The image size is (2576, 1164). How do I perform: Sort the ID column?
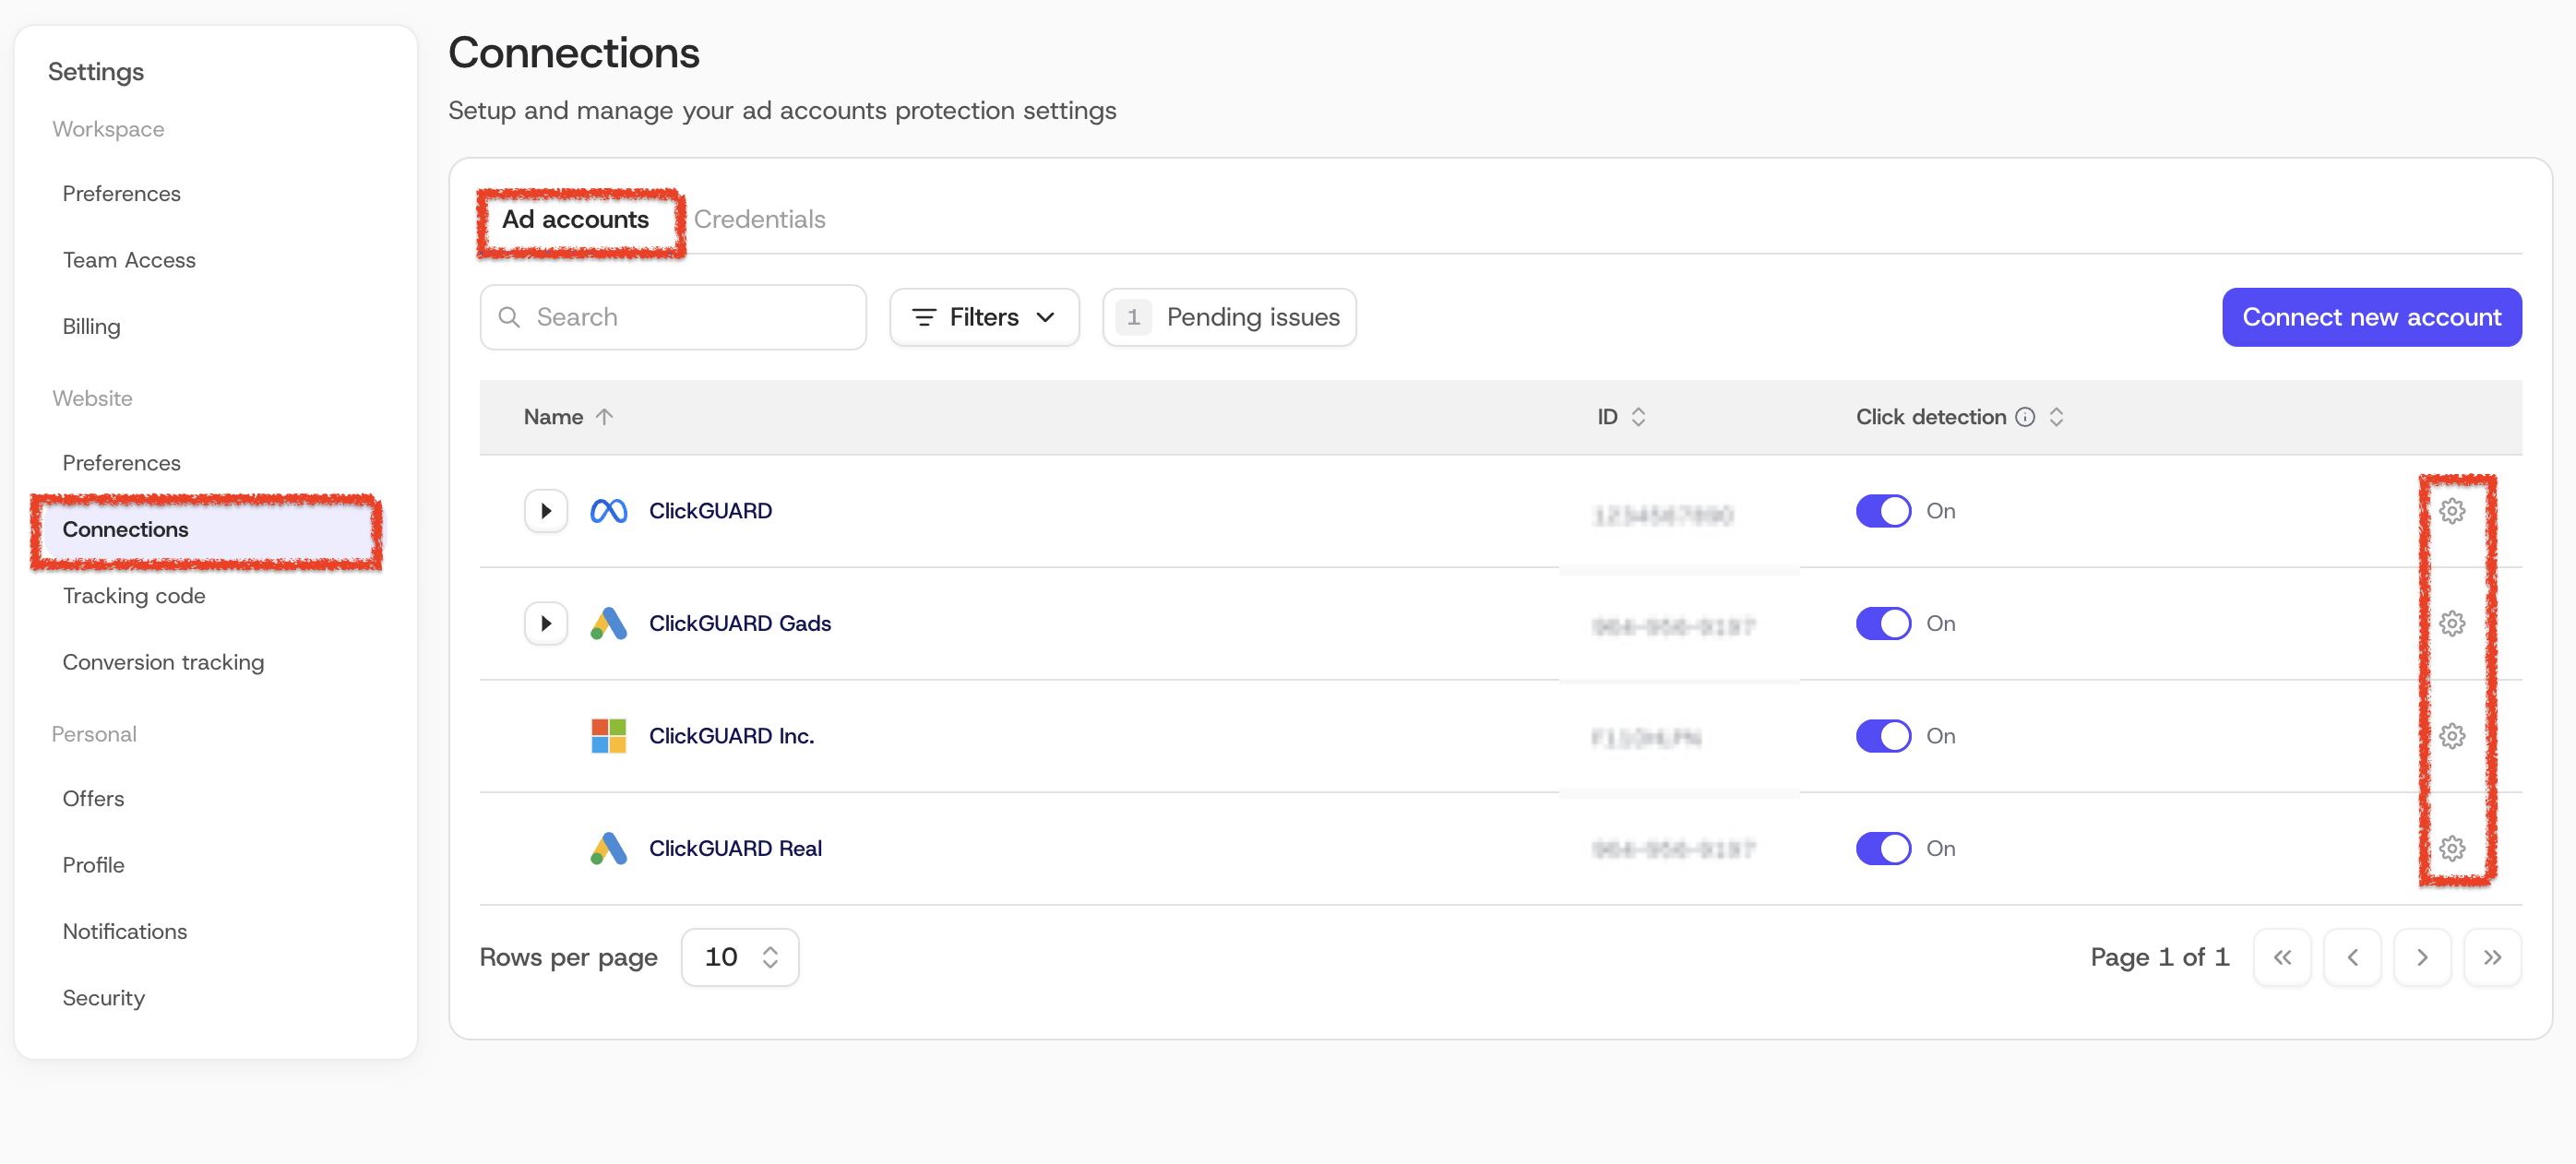coord(1638,417)
